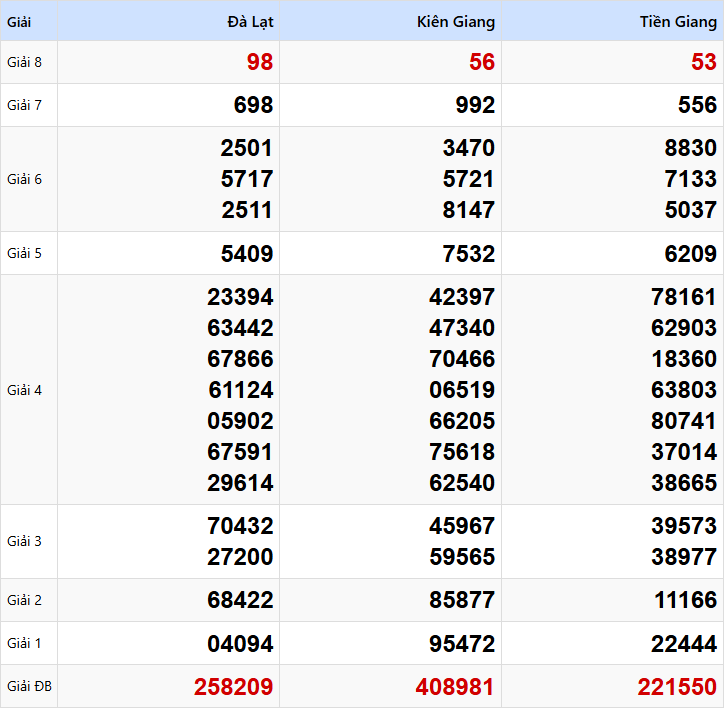725x710 pixels.
Task: Select special prize number 408981
Action: [455, 686]
